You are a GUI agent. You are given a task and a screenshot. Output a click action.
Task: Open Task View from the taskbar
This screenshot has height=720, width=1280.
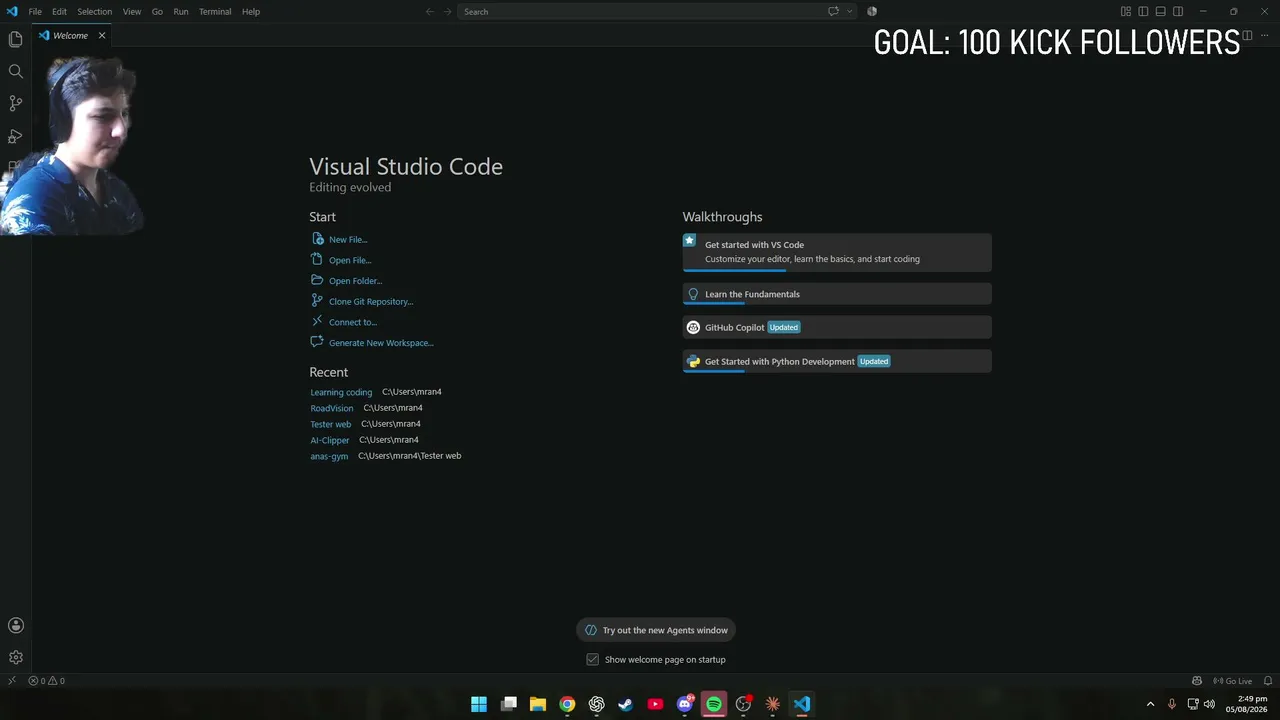[x=508, y=704]
